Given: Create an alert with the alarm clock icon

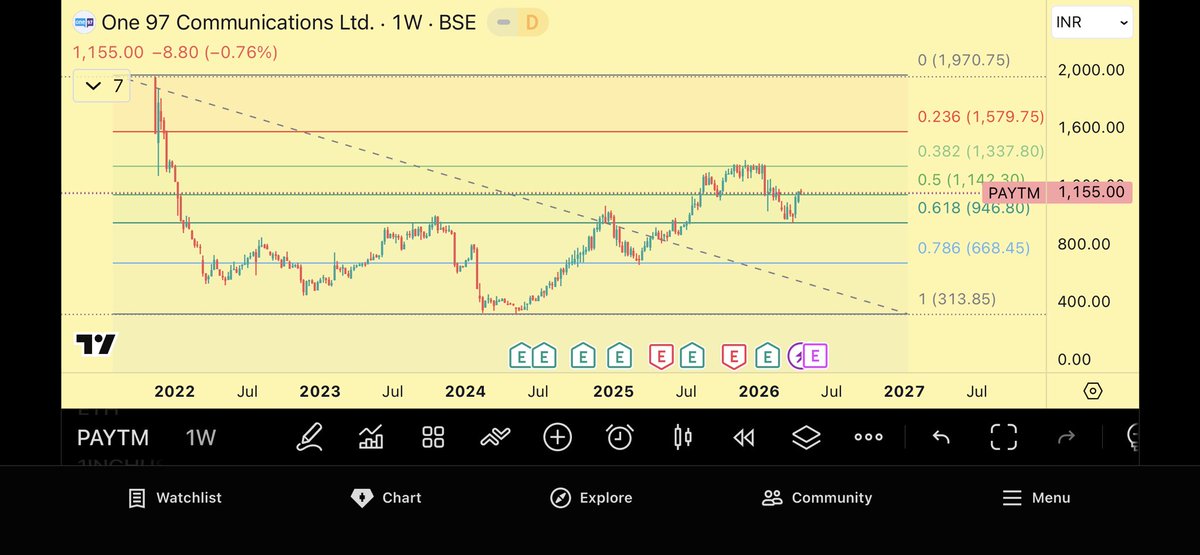Looking at the screenshot, I should pos(620,437).
